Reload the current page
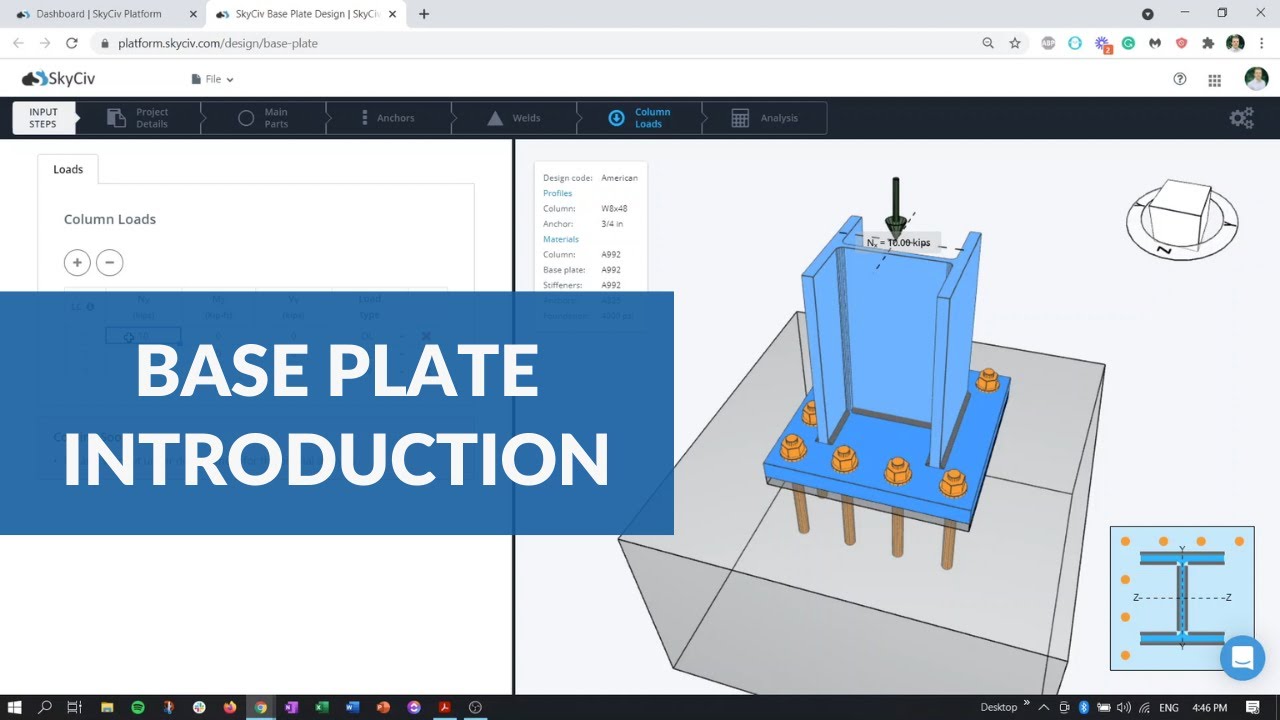The height and width of the screenshot is (720, 1280). coord(72,43)
